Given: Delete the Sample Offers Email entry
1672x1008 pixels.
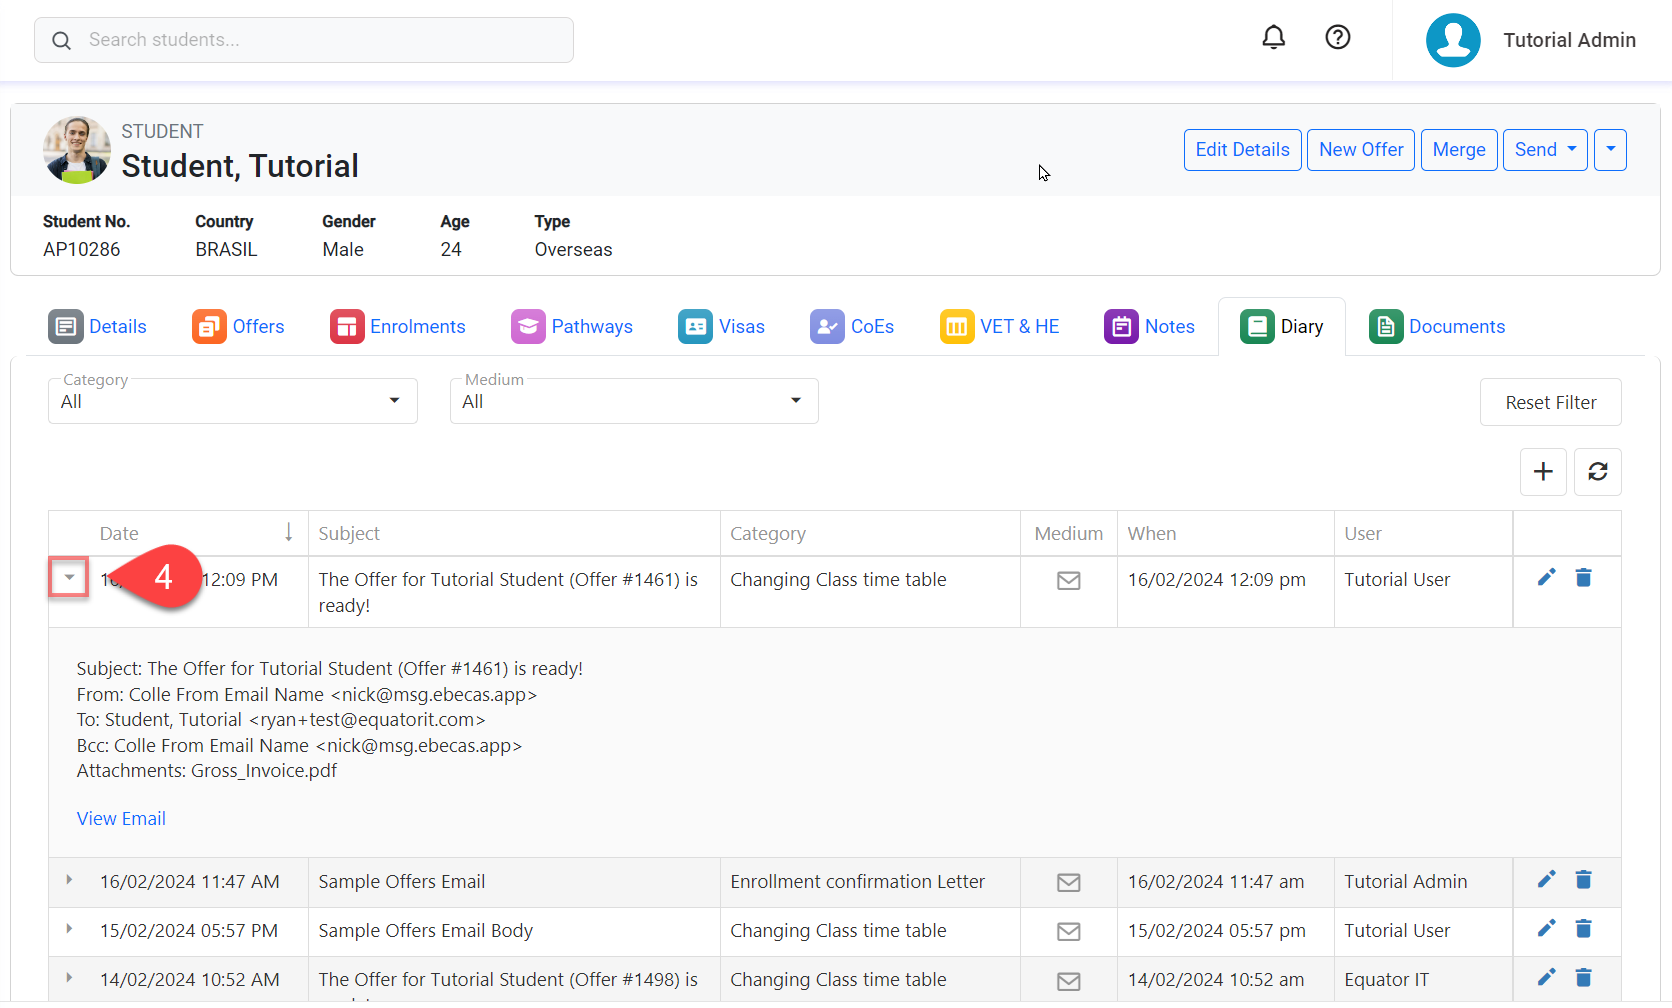Looking at the screenshot, I should tap(1583, 879).
